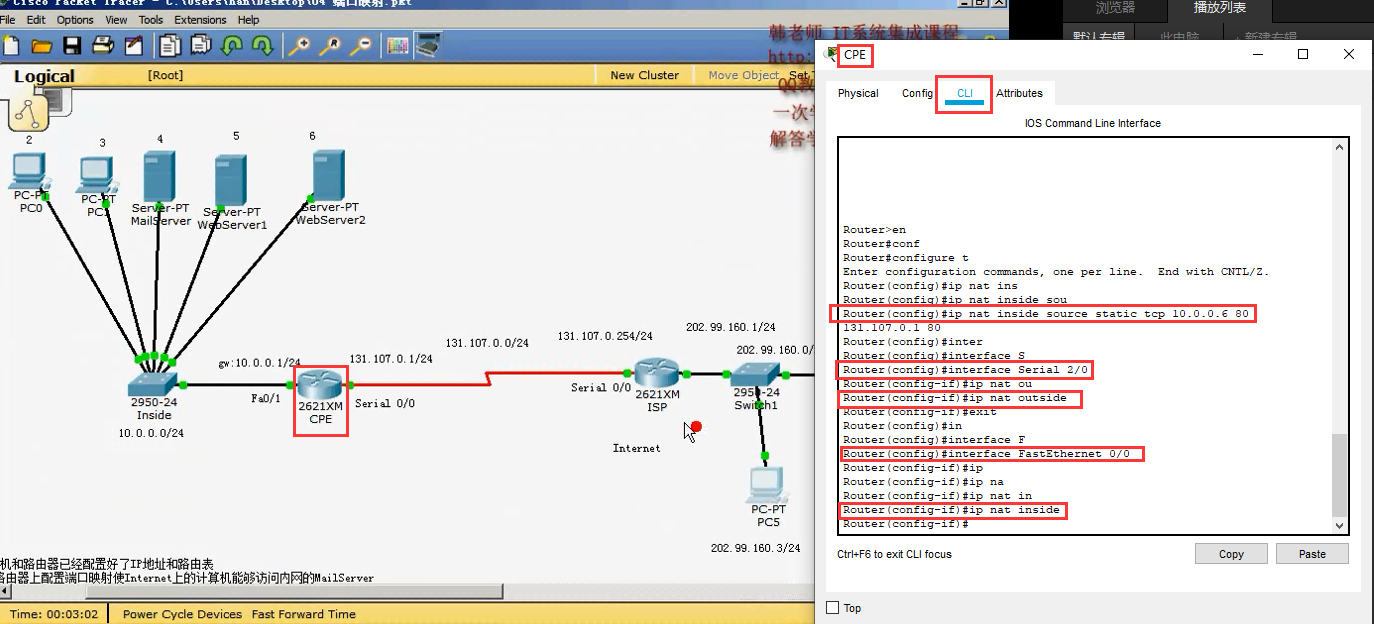The height and width of the screenshot is (624, 1374).
Task: Select the CPE 2621XM router
Action: [x=320, y=385]
